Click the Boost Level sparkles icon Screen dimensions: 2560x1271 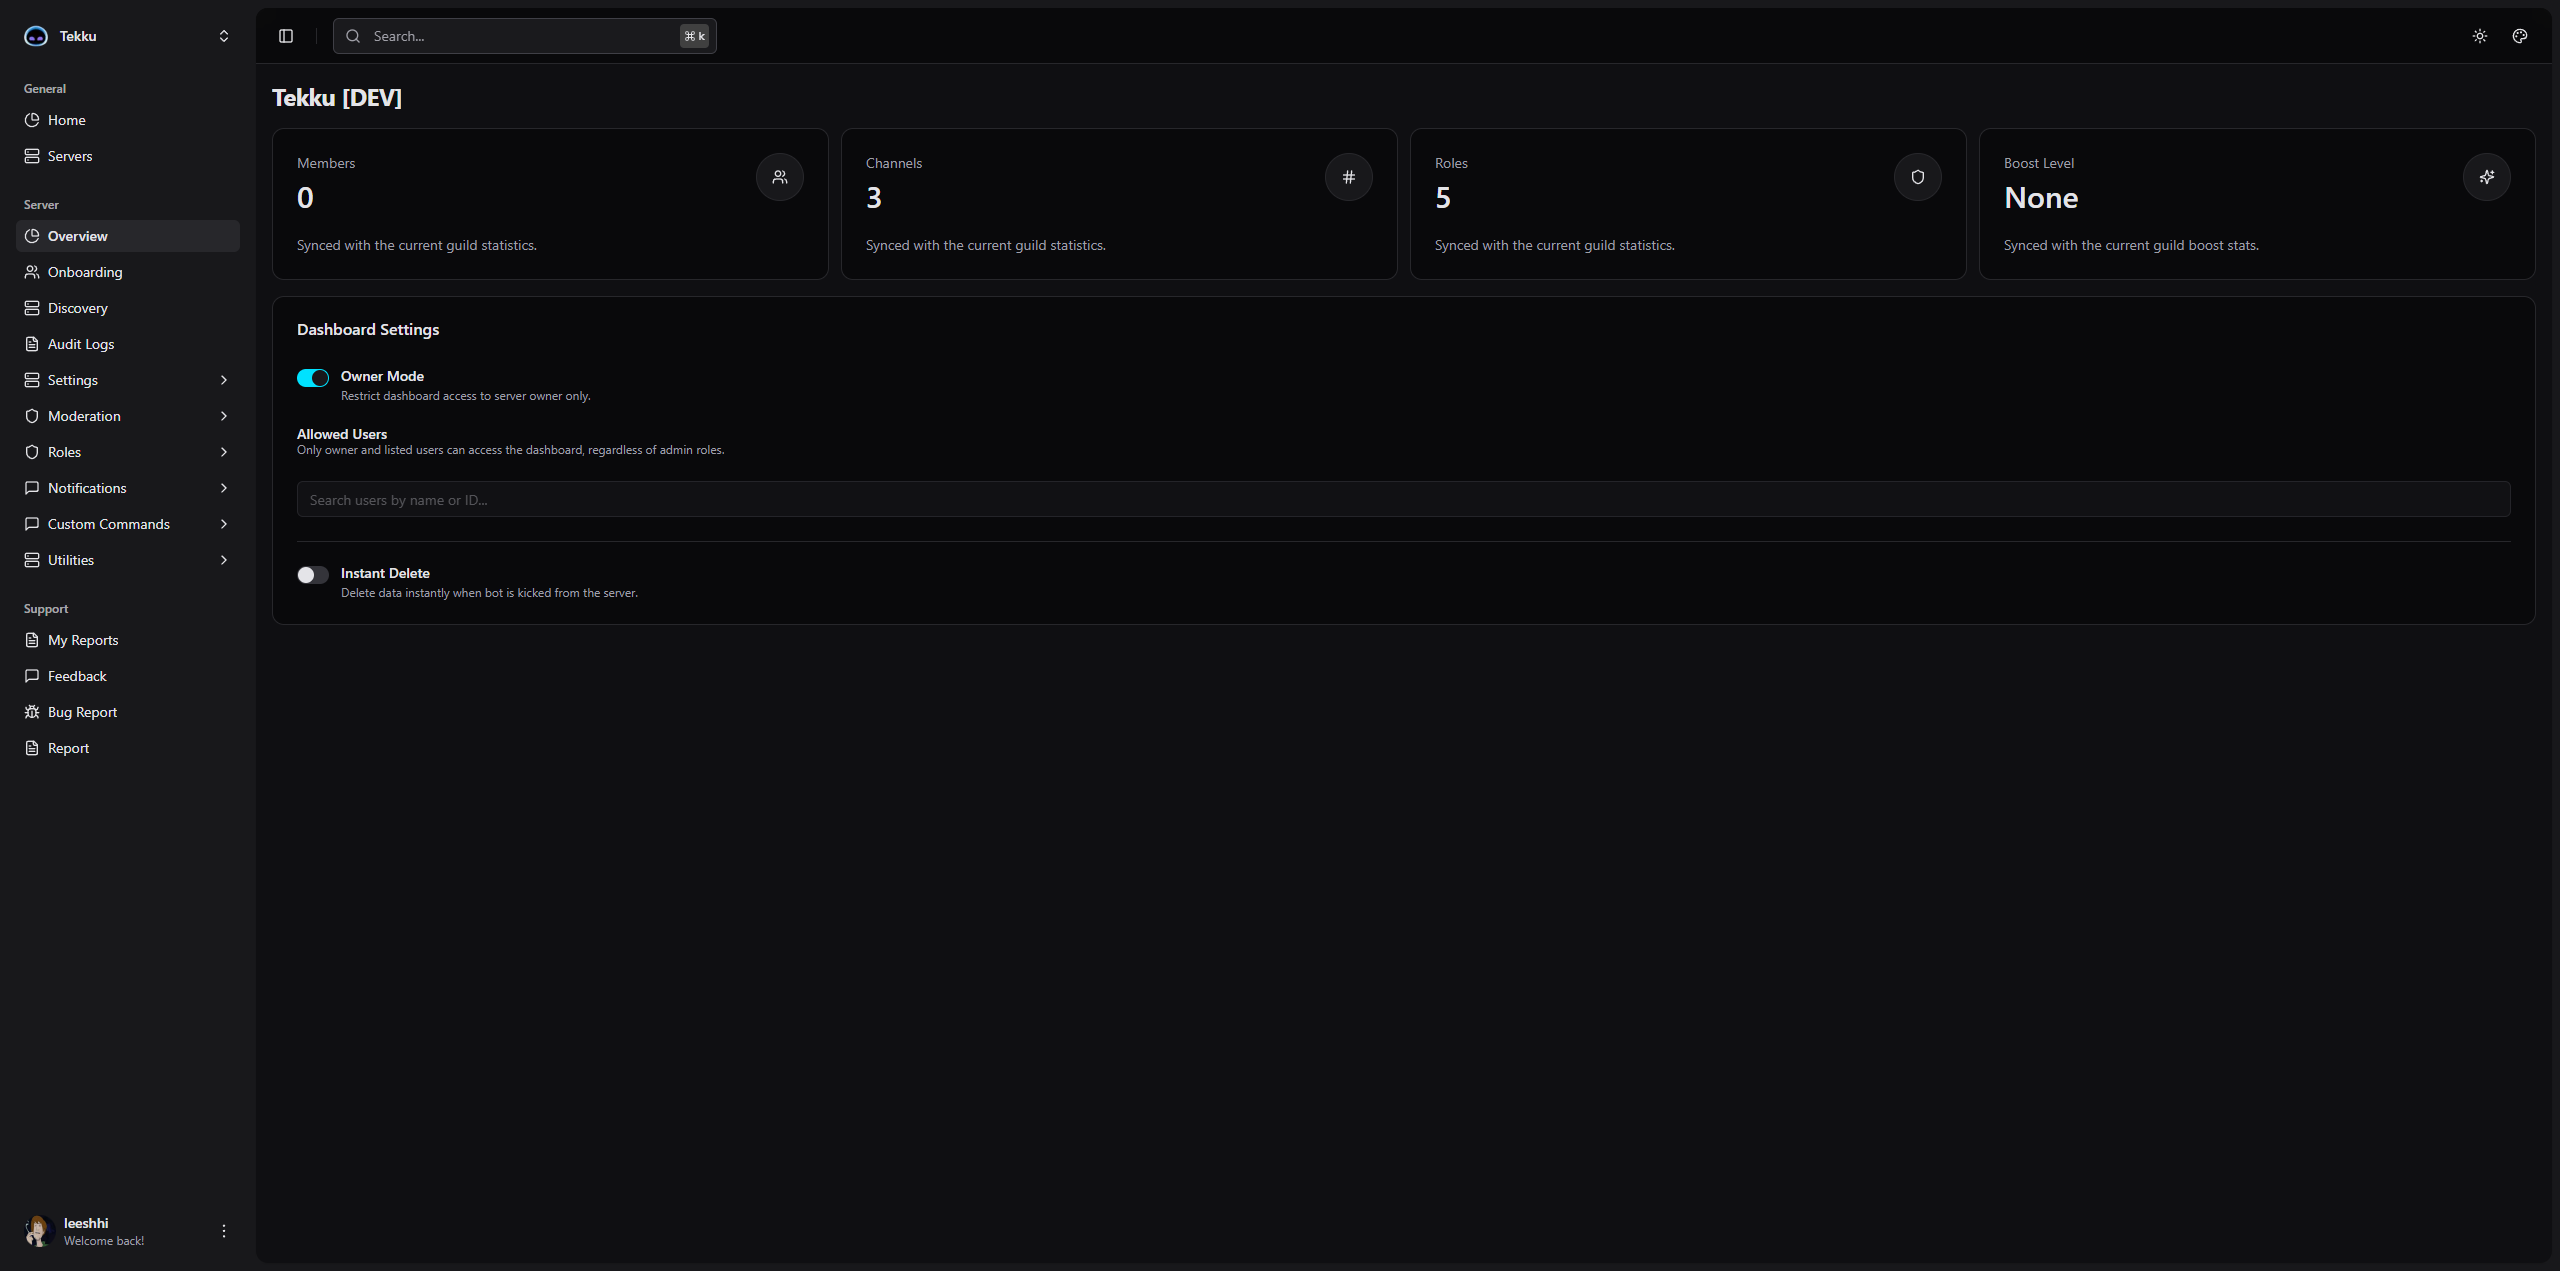(2487, 177)
